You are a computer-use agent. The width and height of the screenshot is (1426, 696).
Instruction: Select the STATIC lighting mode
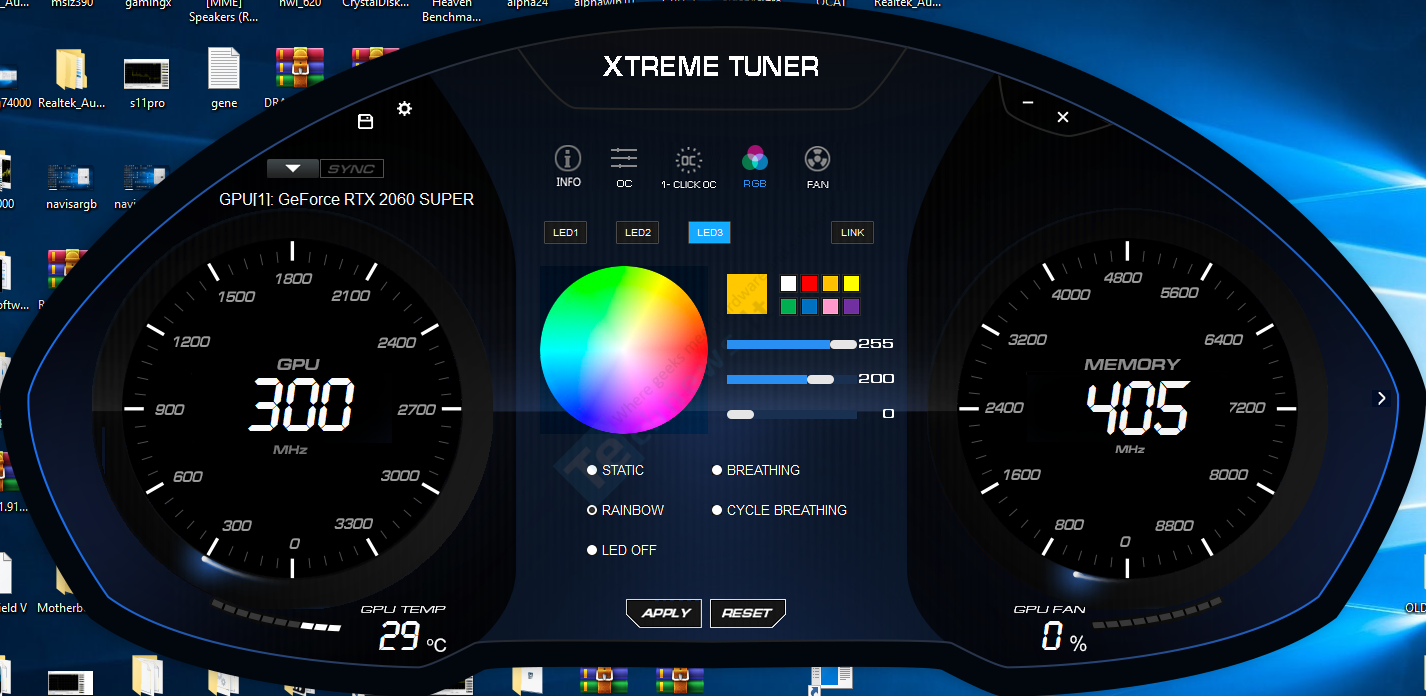click(616, 470)
